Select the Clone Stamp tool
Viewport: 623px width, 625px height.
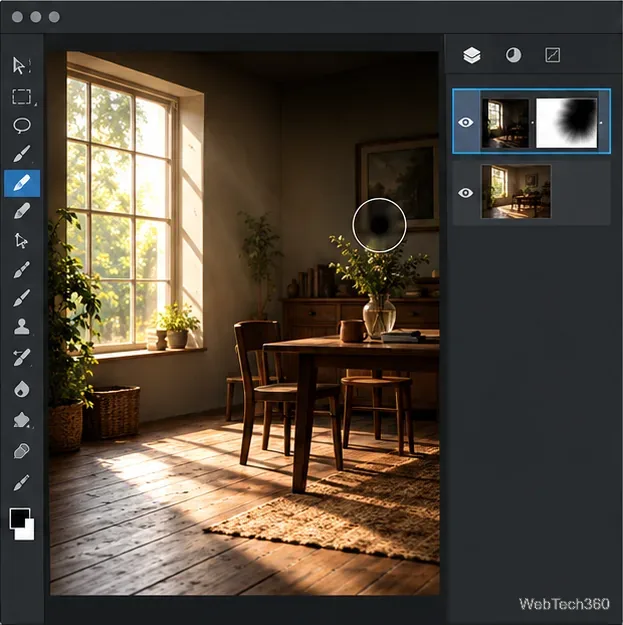[22, 327]
